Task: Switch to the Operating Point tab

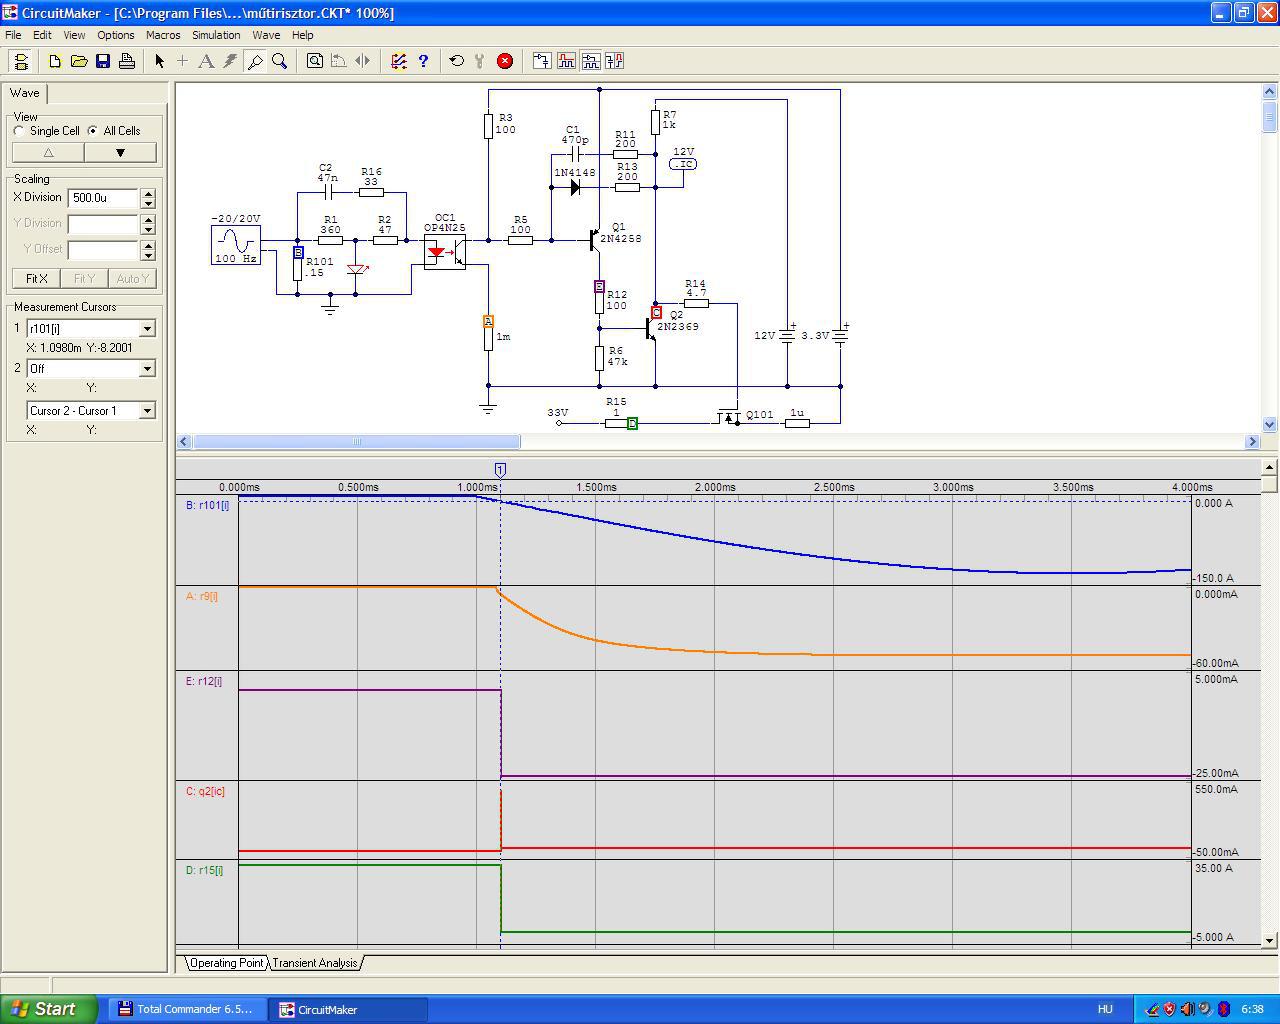Action: 227,963
